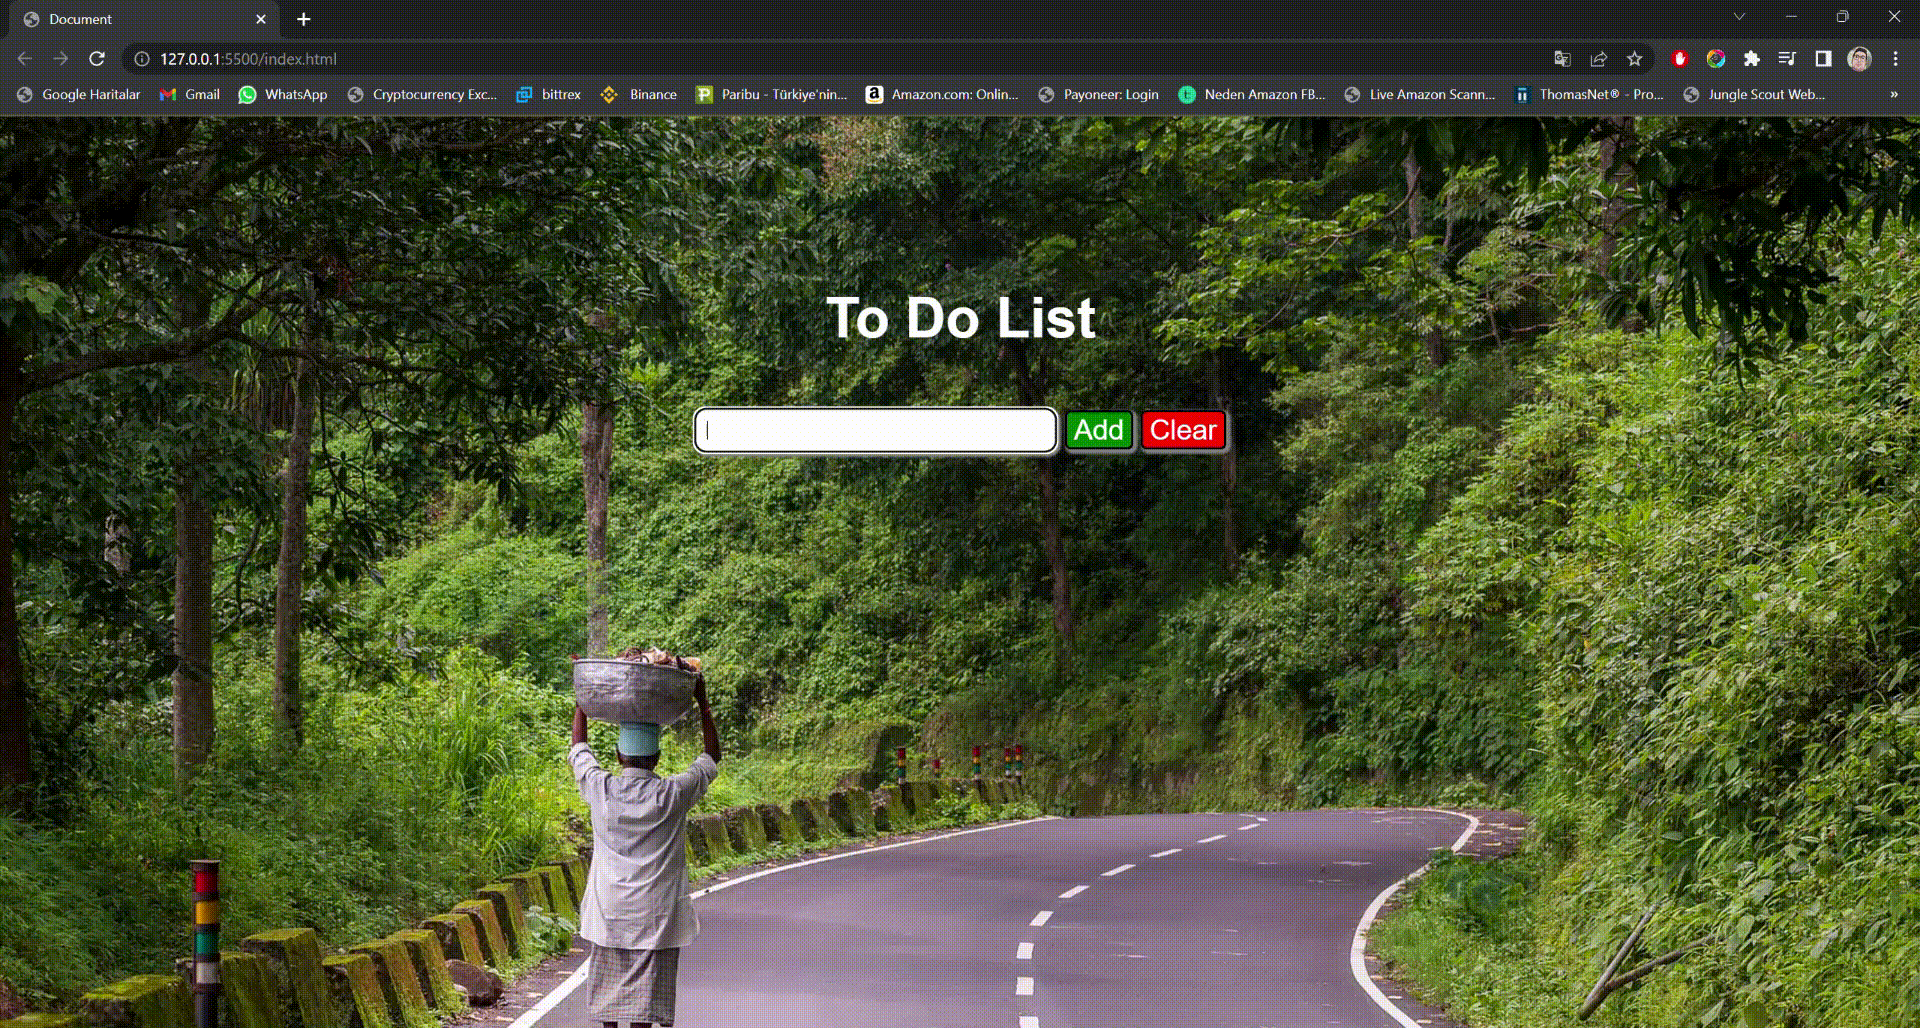Open the Paribu - Türkiye'nin bookmark
Viewport: 1920px width, 1028px height.
click(771, 94)
